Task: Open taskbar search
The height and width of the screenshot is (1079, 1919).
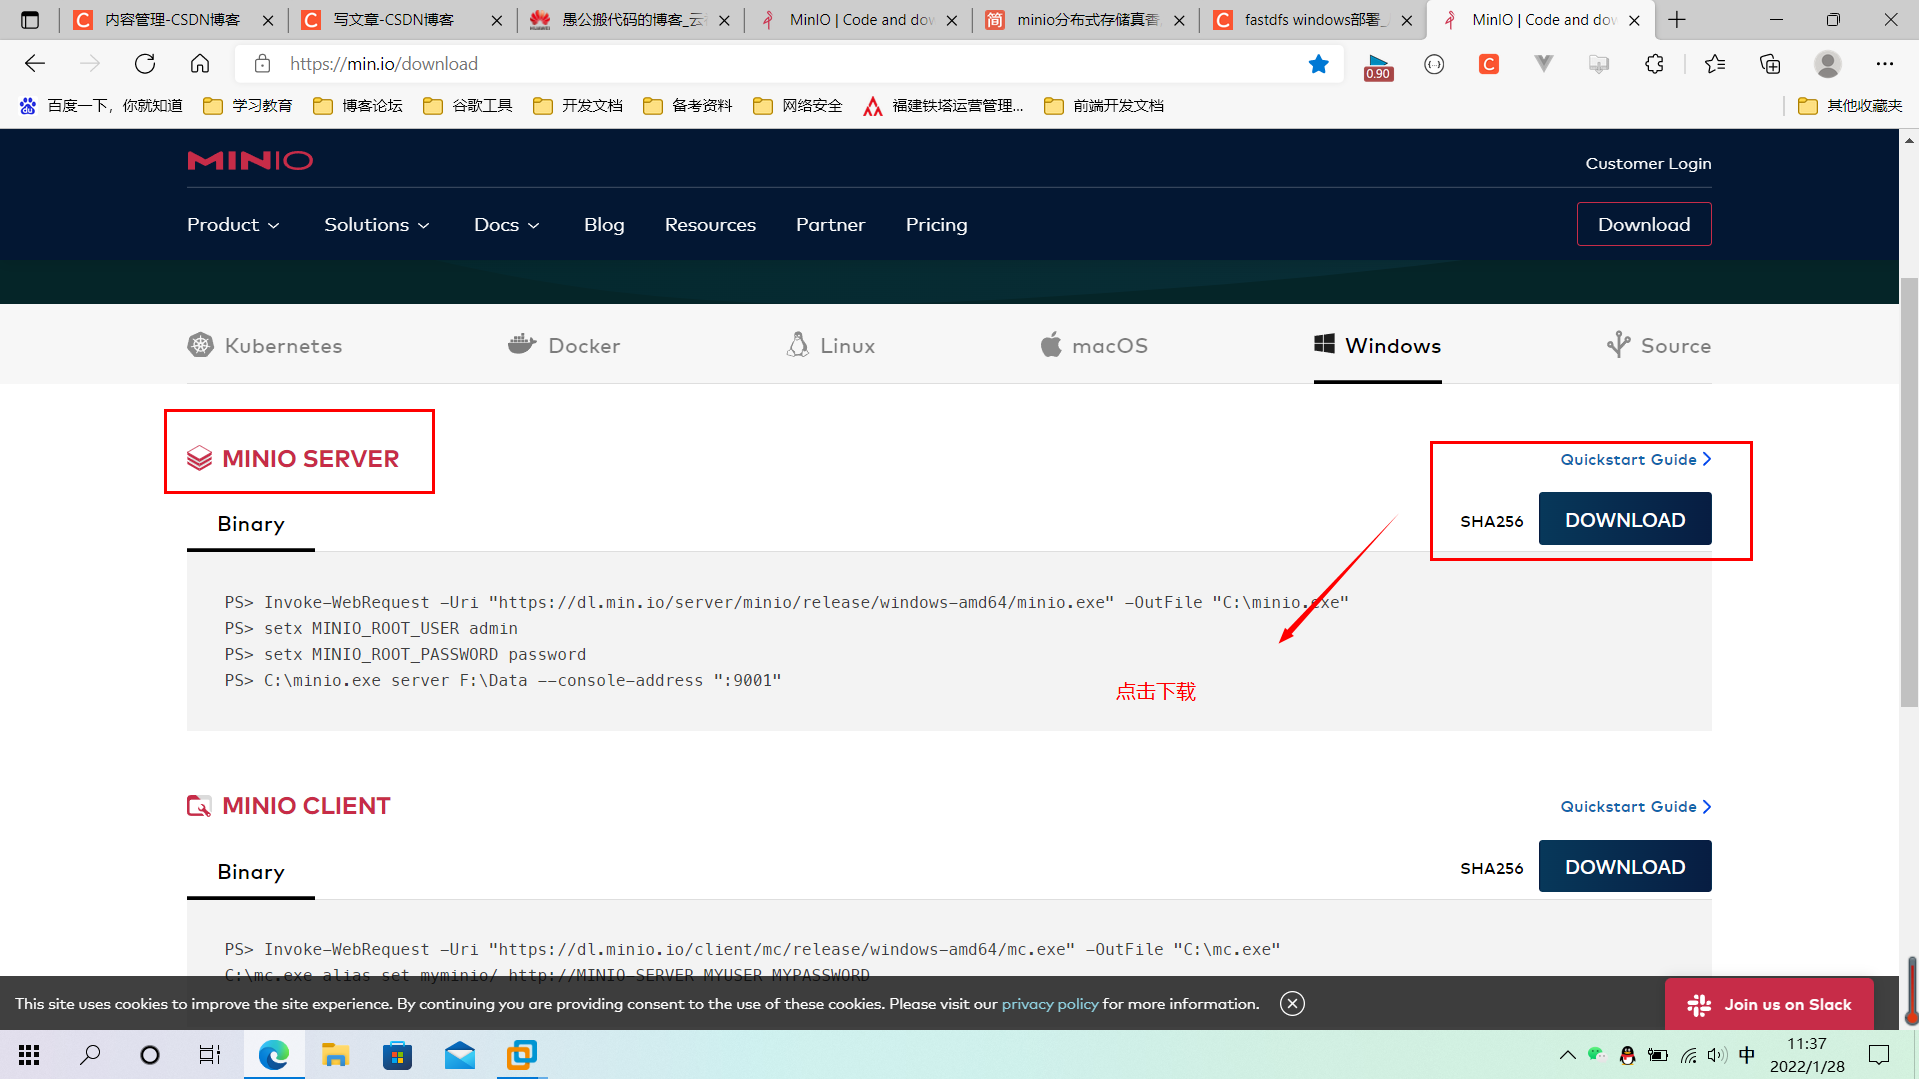Action: (90, 1055)
